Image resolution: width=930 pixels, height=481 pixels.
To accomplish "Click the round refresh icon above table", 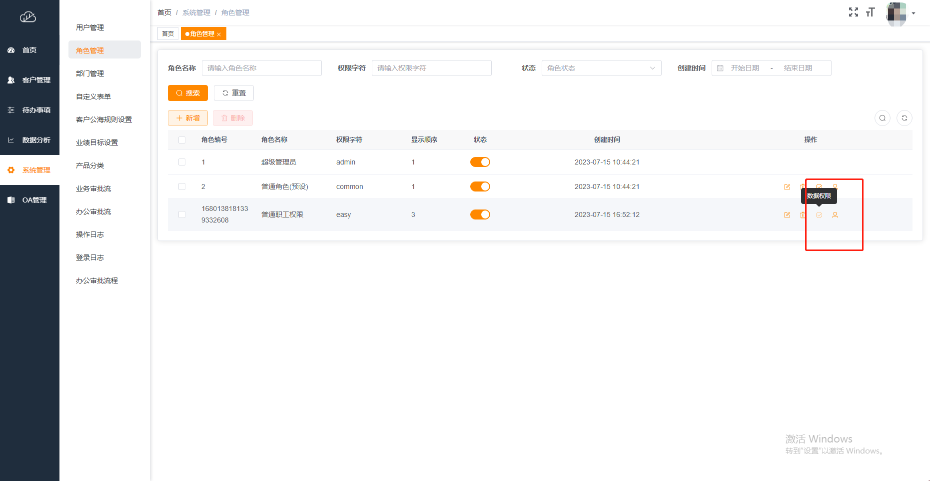I will pos(904,117).
